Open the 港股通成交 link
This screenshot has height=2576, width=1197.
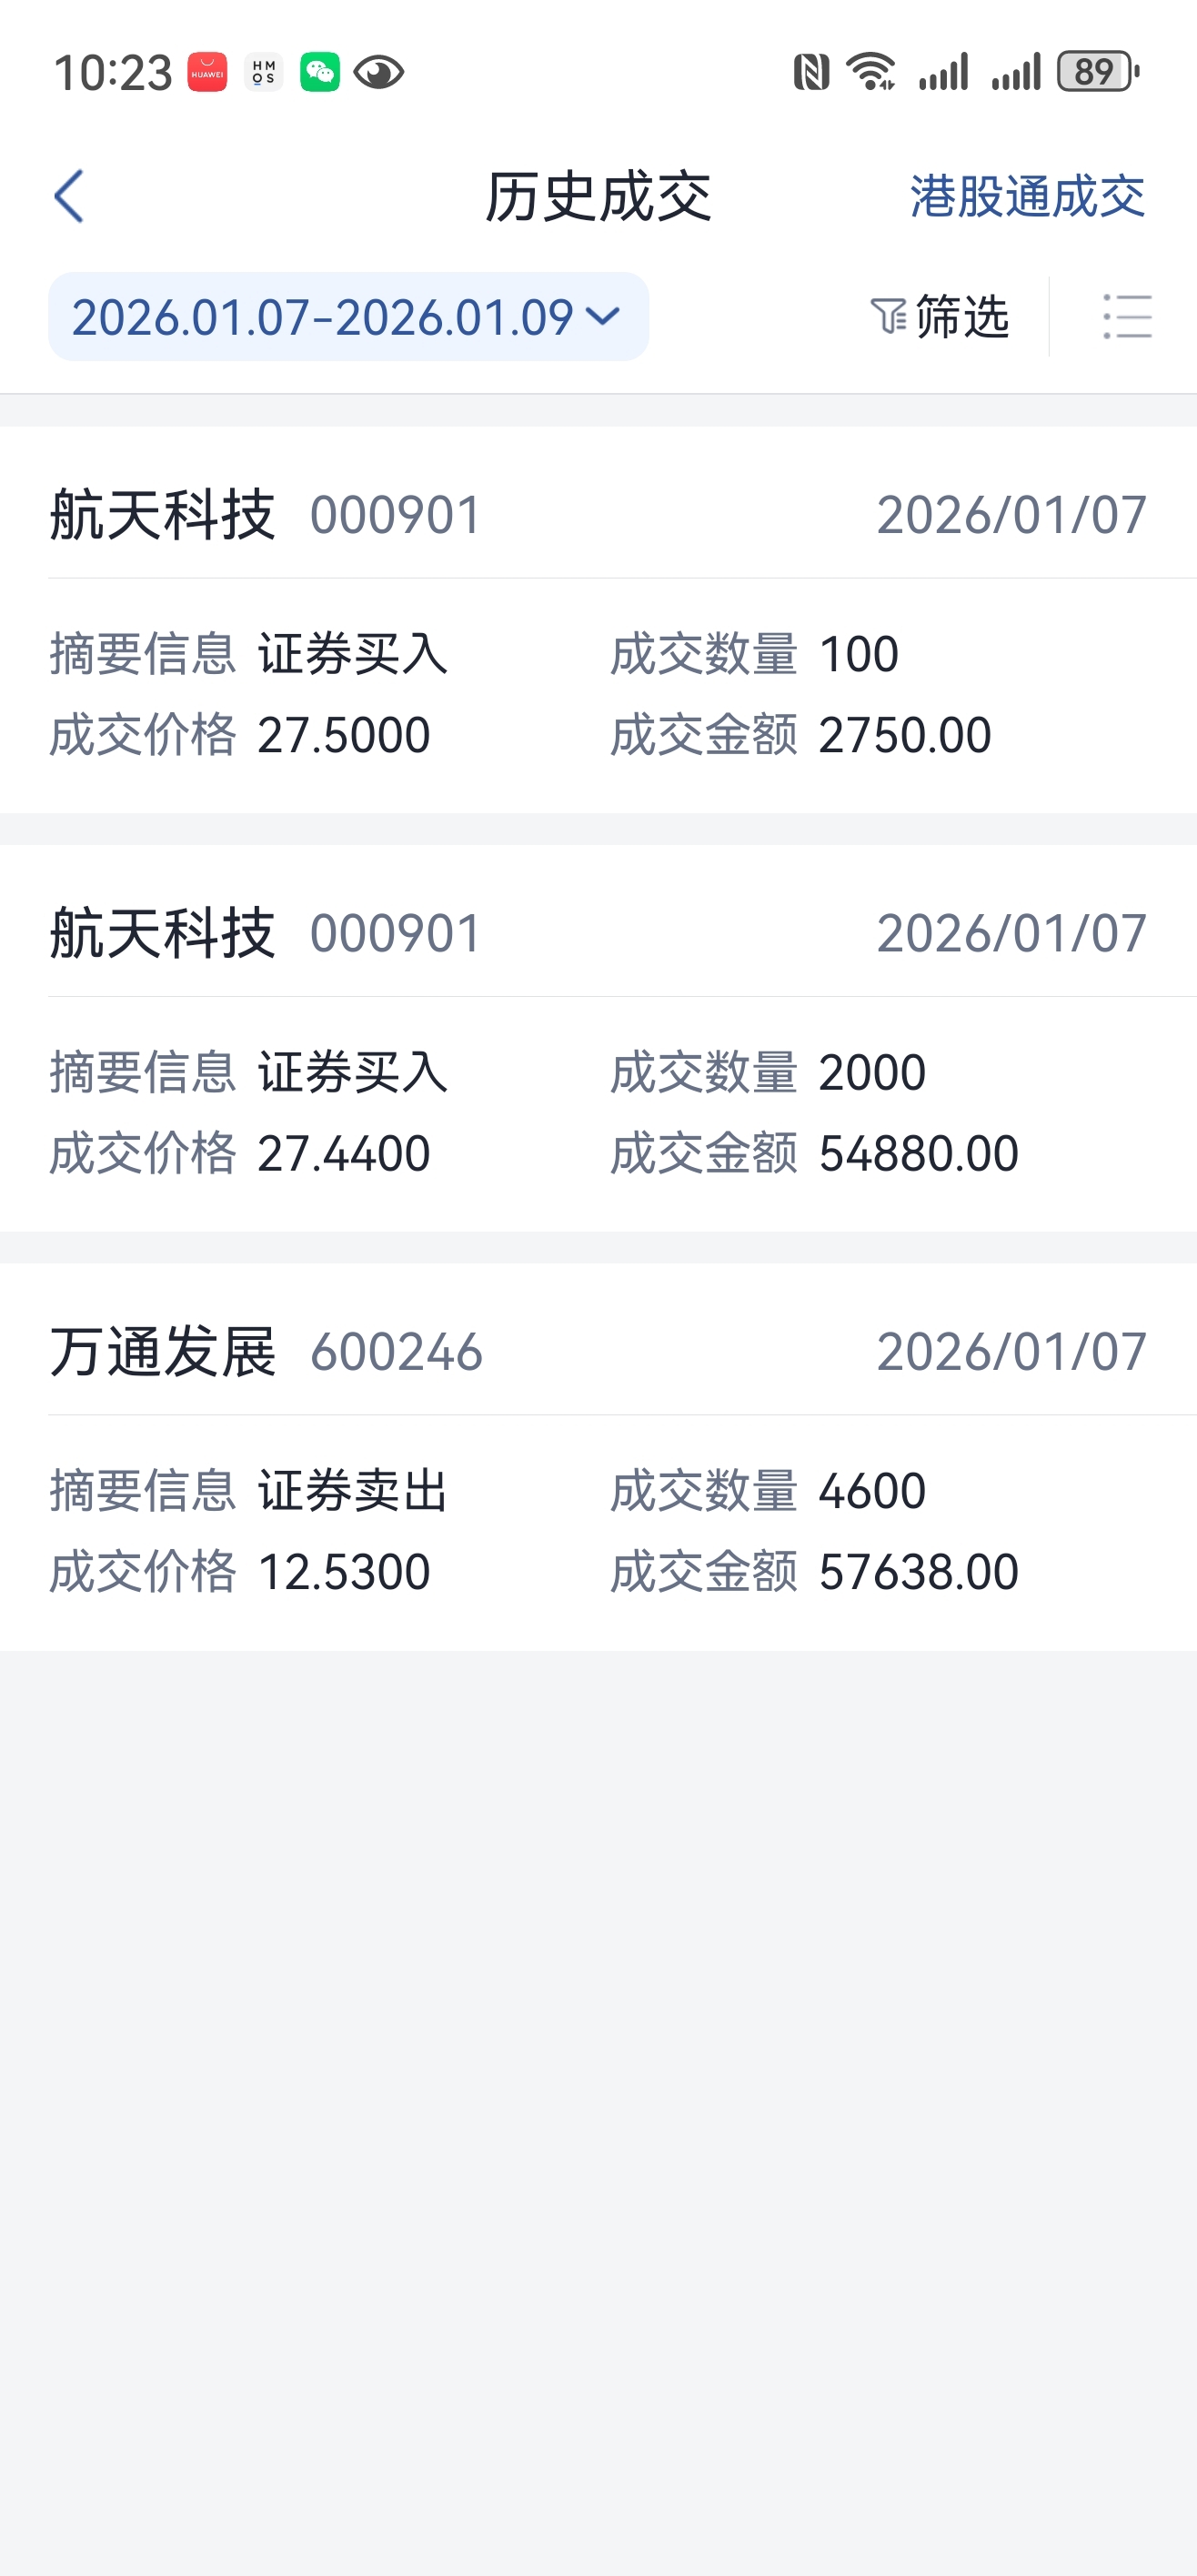pos(1027,196)
